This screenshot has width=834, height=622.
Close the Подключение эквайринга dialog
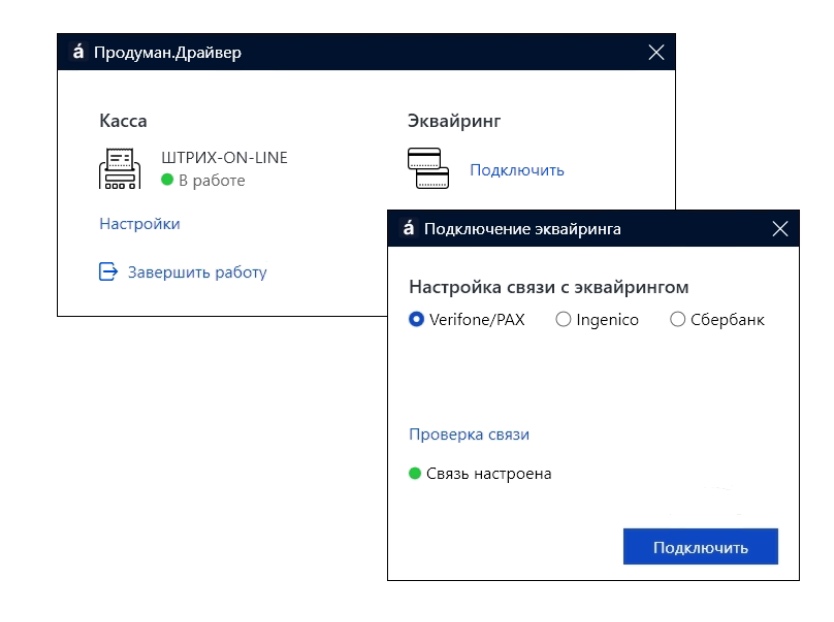[x=780, y=229]
